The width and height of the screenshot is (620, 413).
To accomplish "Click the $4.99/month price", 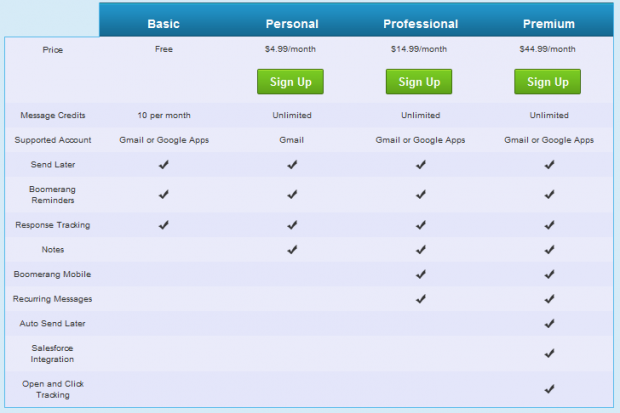I will [x=290, y=49].
